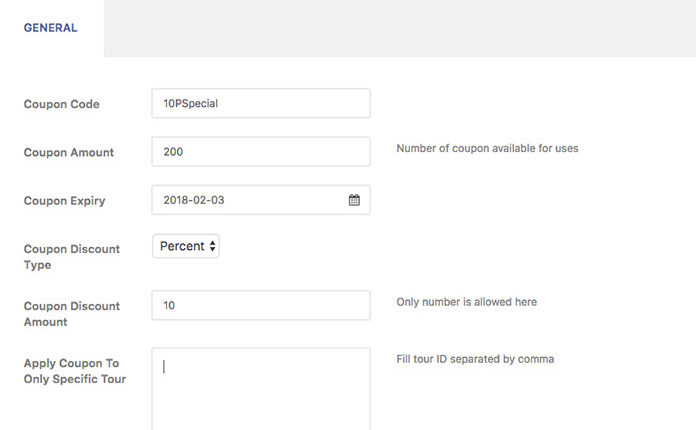
Task: Click the 'Number of coupon available for uses' hint
Action: pyautogui.click(x=487, y=149)
